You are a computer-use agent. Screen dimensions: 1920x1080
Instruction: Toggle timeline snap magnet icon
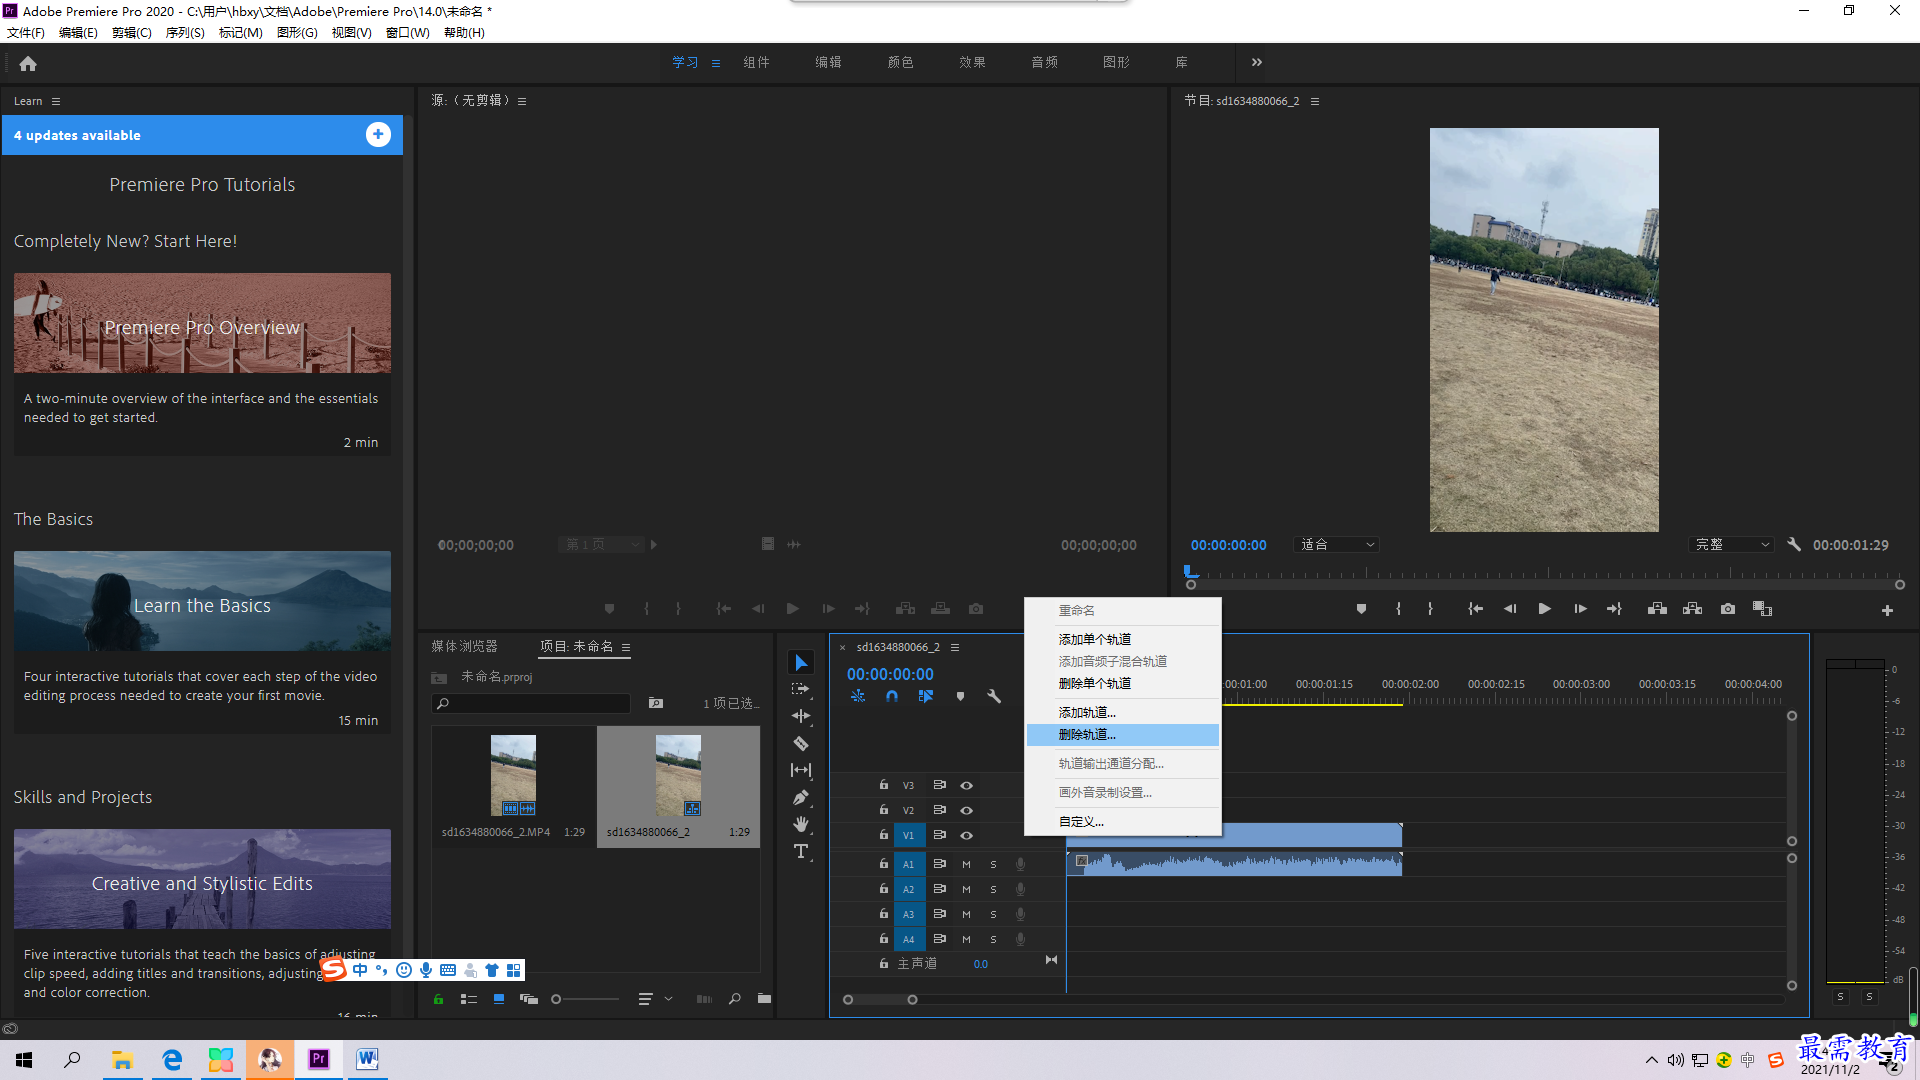coord(892,696)
